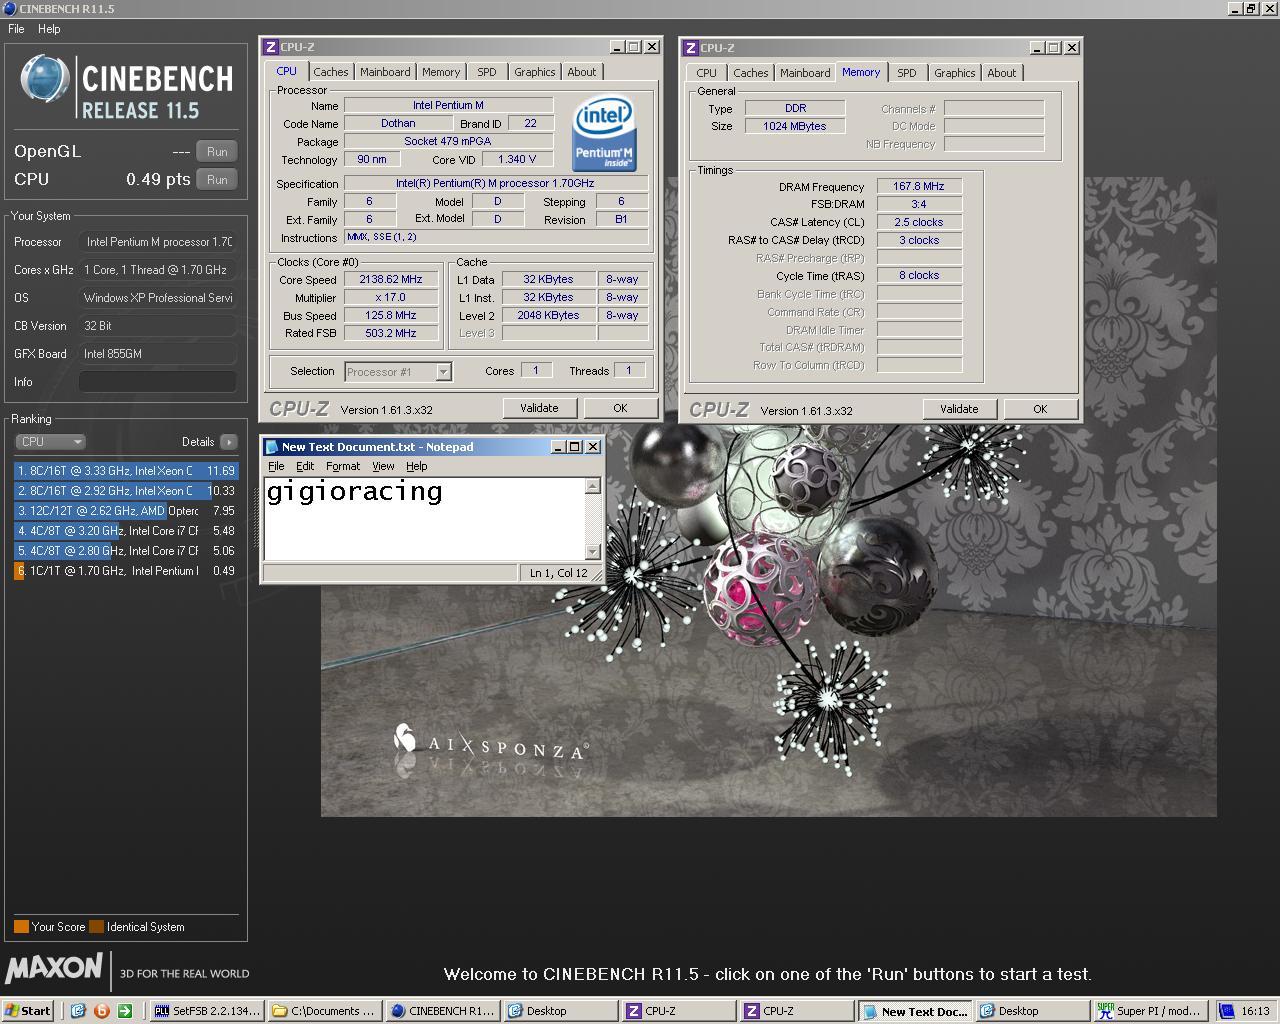The height and width of the screenshot is (1024, 1280).
Task: Click the Multiplier value x 17.0
Action: [x=391, y=298]
